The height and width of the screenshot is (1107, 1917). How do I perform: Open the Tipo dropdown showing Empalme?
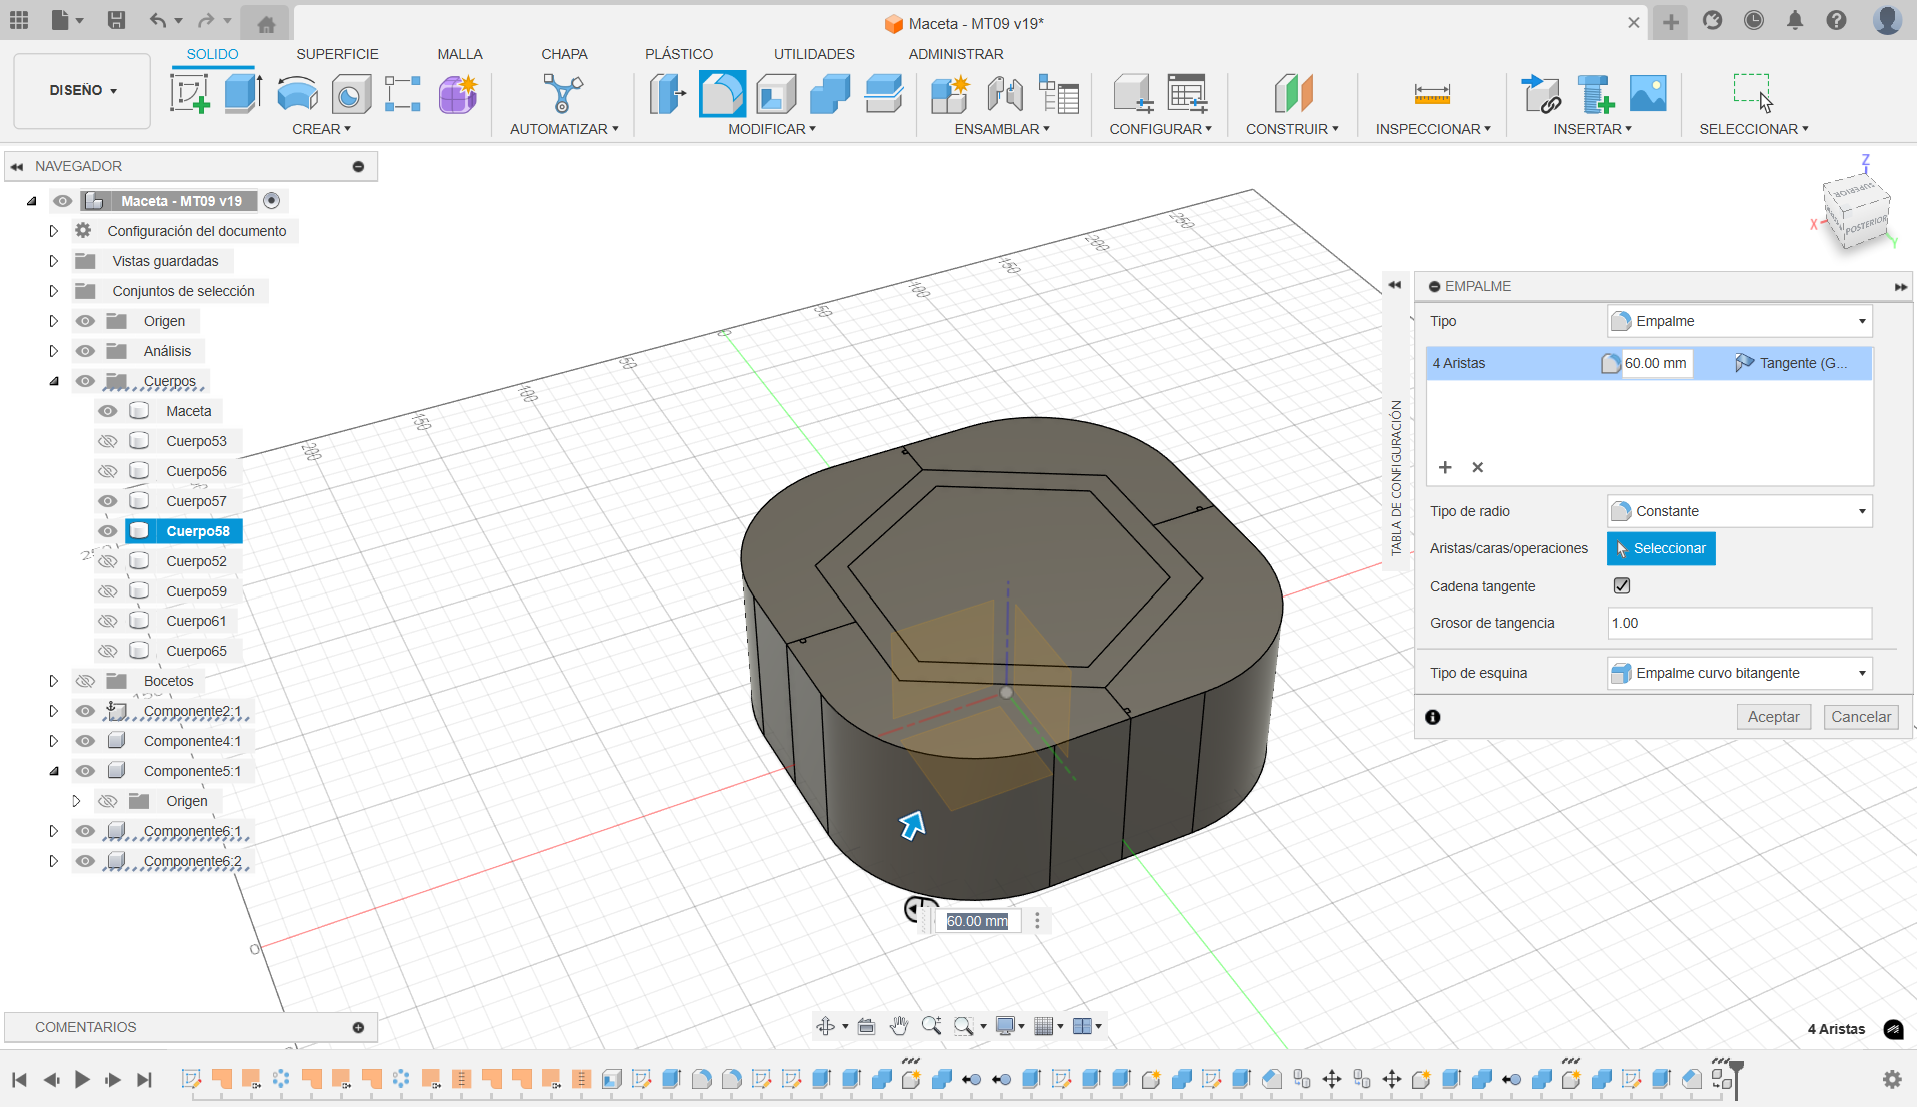coord(1739,321)
